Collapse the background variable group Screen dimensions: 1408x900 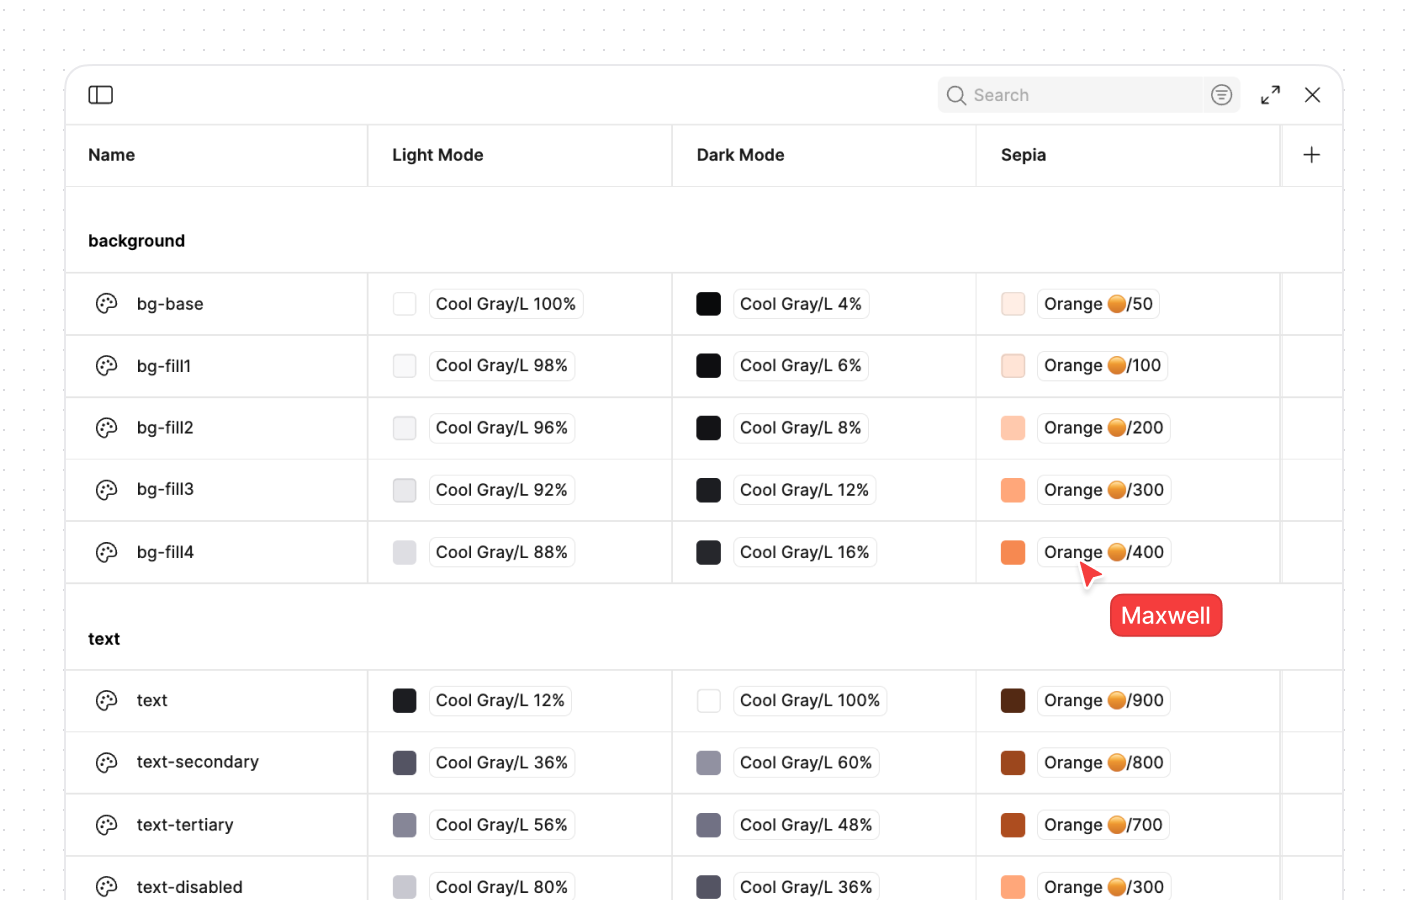click(136, 240)
